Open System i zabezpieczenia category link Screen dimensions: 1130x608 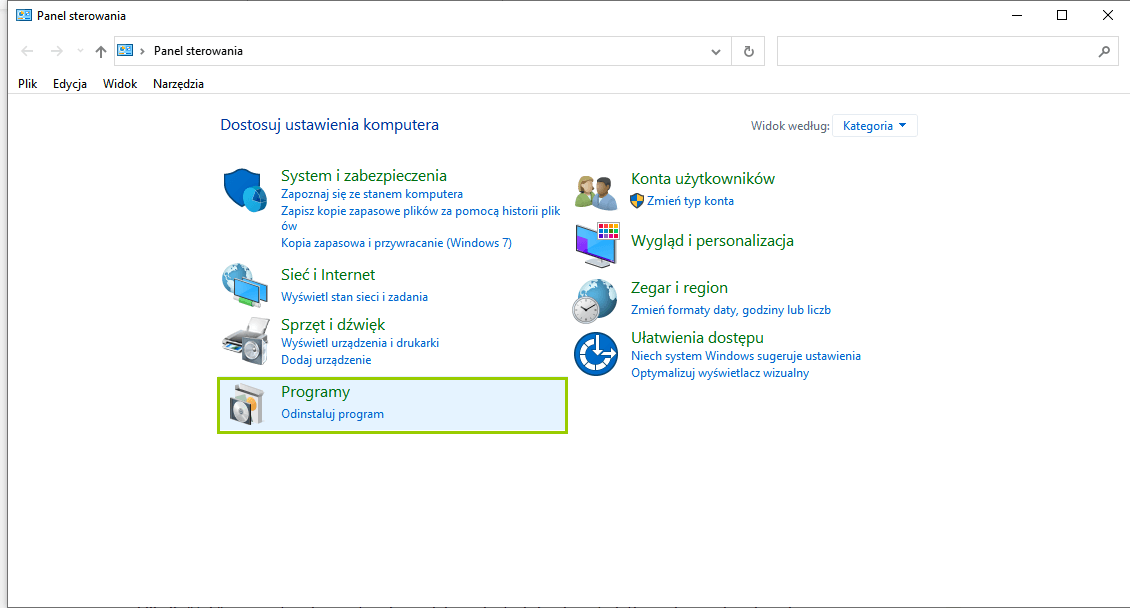(364, 176)
